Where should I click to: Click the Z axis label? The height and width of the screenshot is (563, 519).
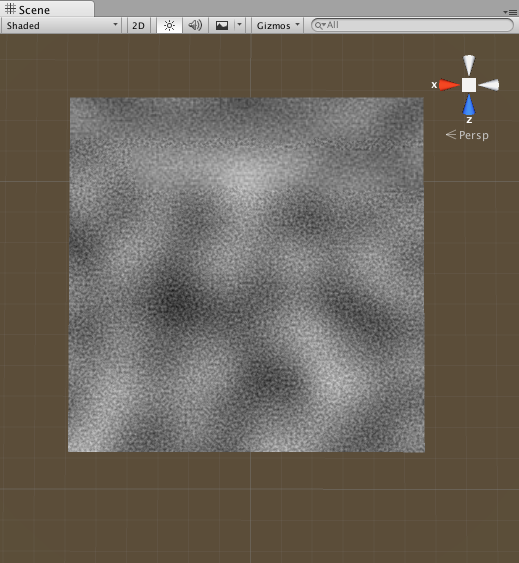[x=469, y=120]
